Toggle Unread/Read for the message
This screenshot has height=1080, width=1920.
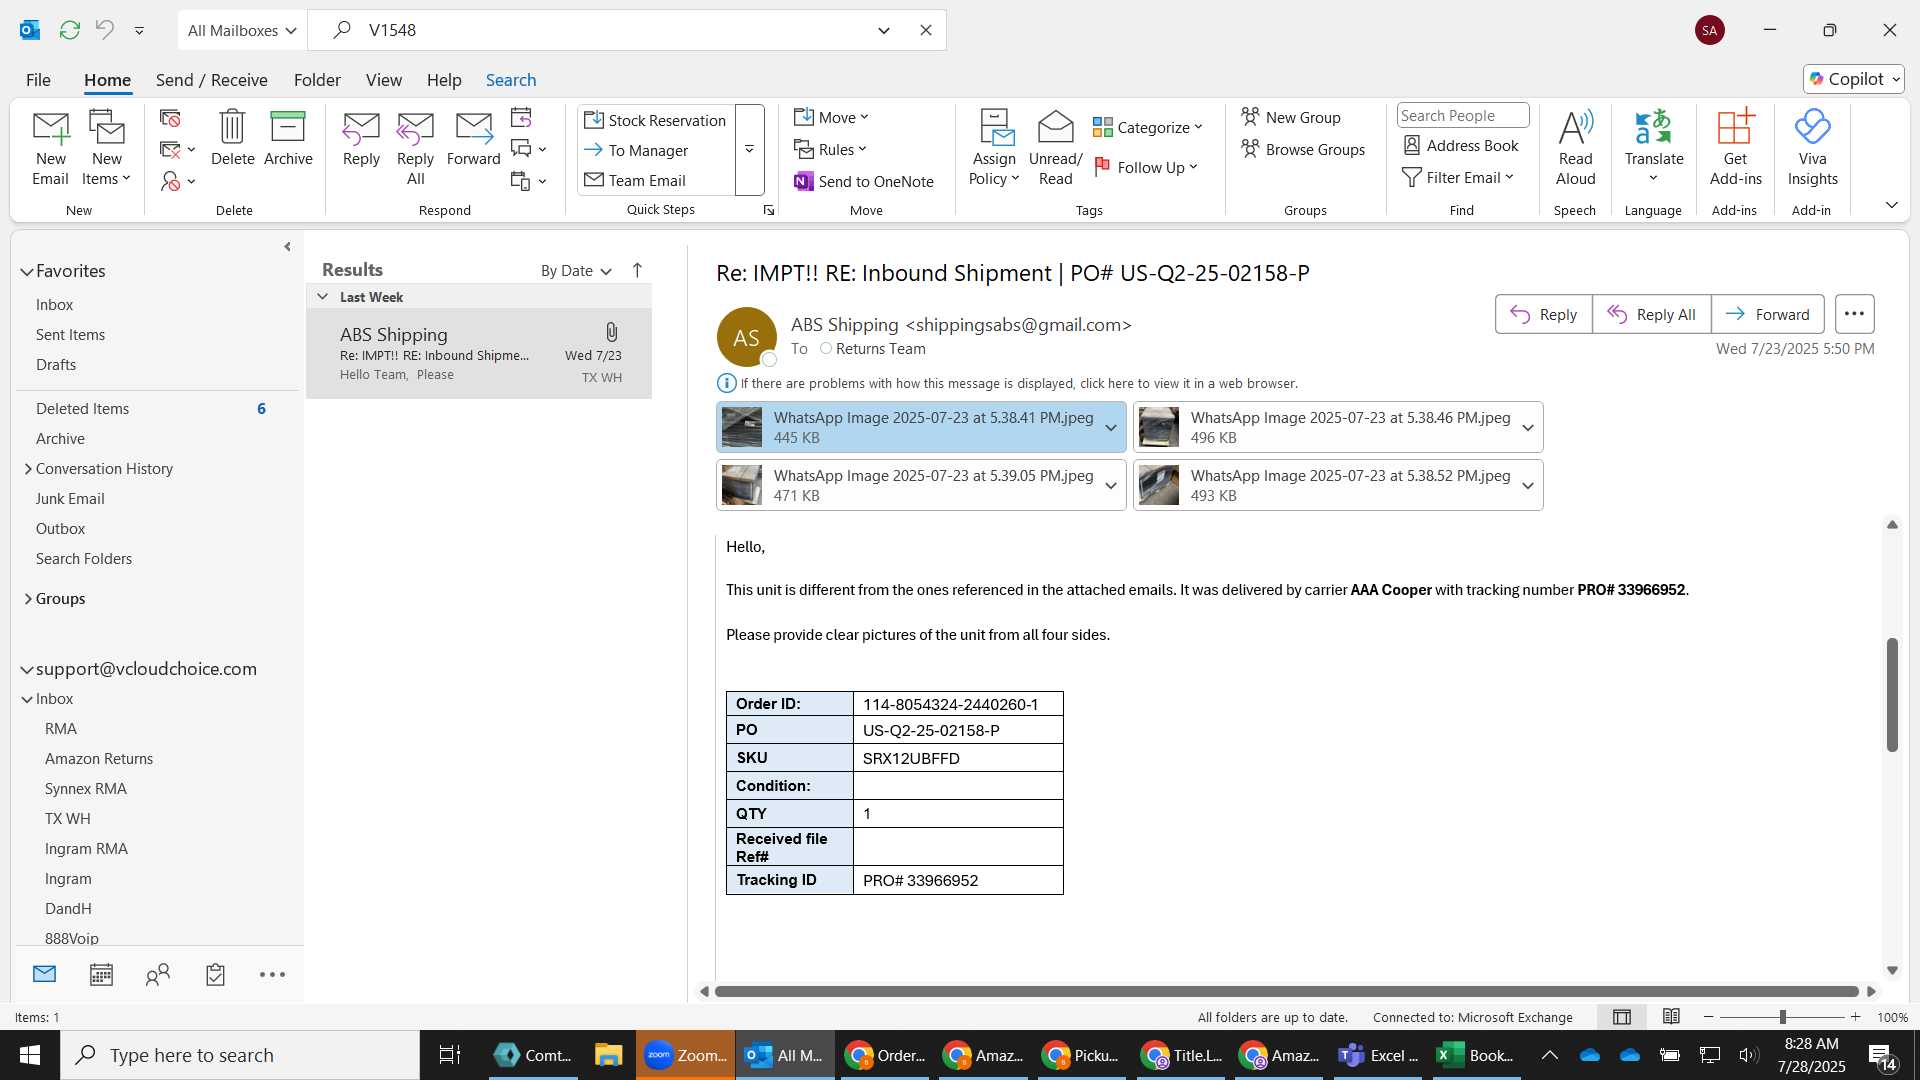pyautogui.click(x=1055, y=148)
